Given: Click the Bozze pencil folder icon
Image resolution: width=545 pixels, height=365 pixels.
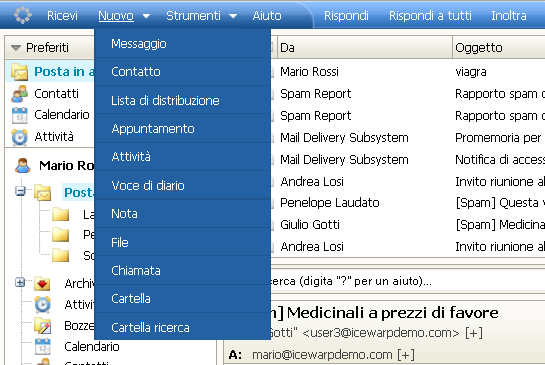Looking at the screenshot, I should click(x=43, y=326).
